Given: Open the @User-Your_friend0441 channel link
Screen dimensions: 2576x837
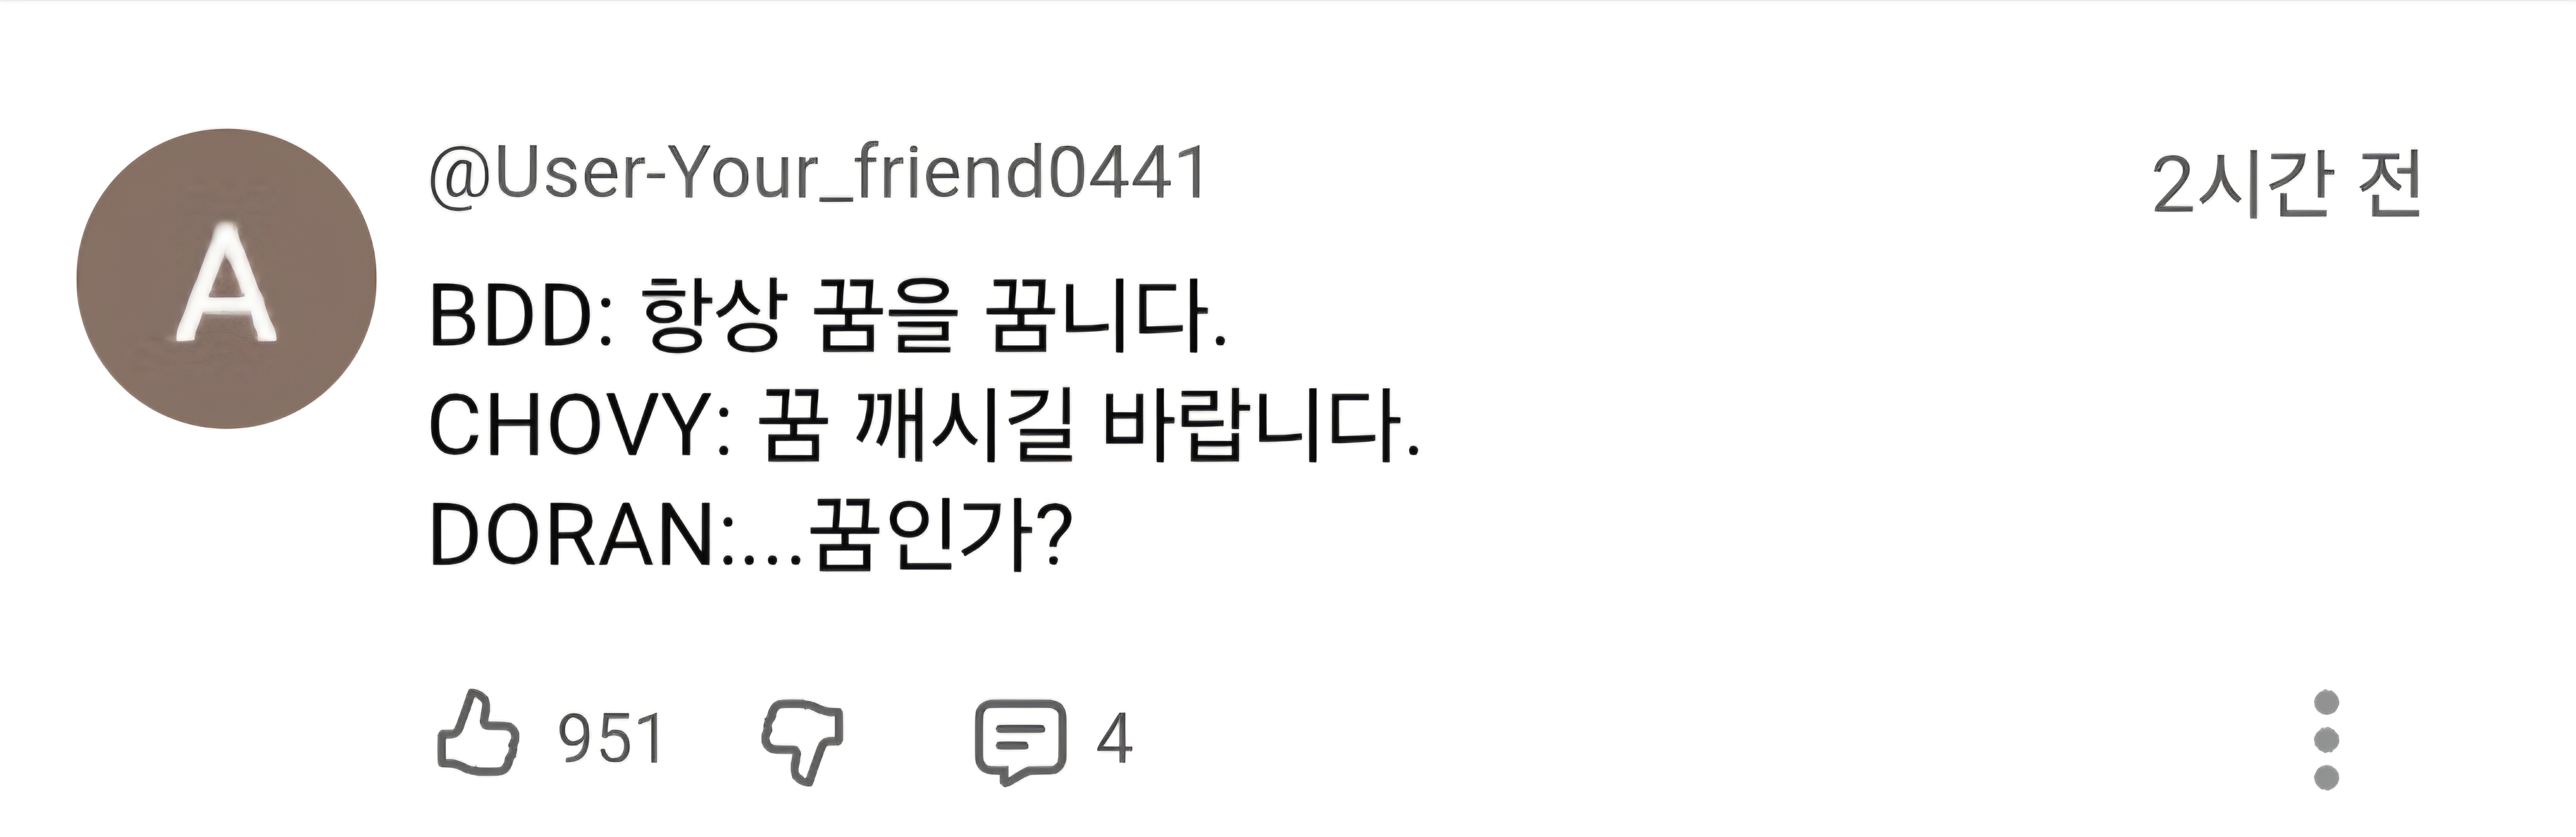Looking at the screenshot, I should 817,173.
